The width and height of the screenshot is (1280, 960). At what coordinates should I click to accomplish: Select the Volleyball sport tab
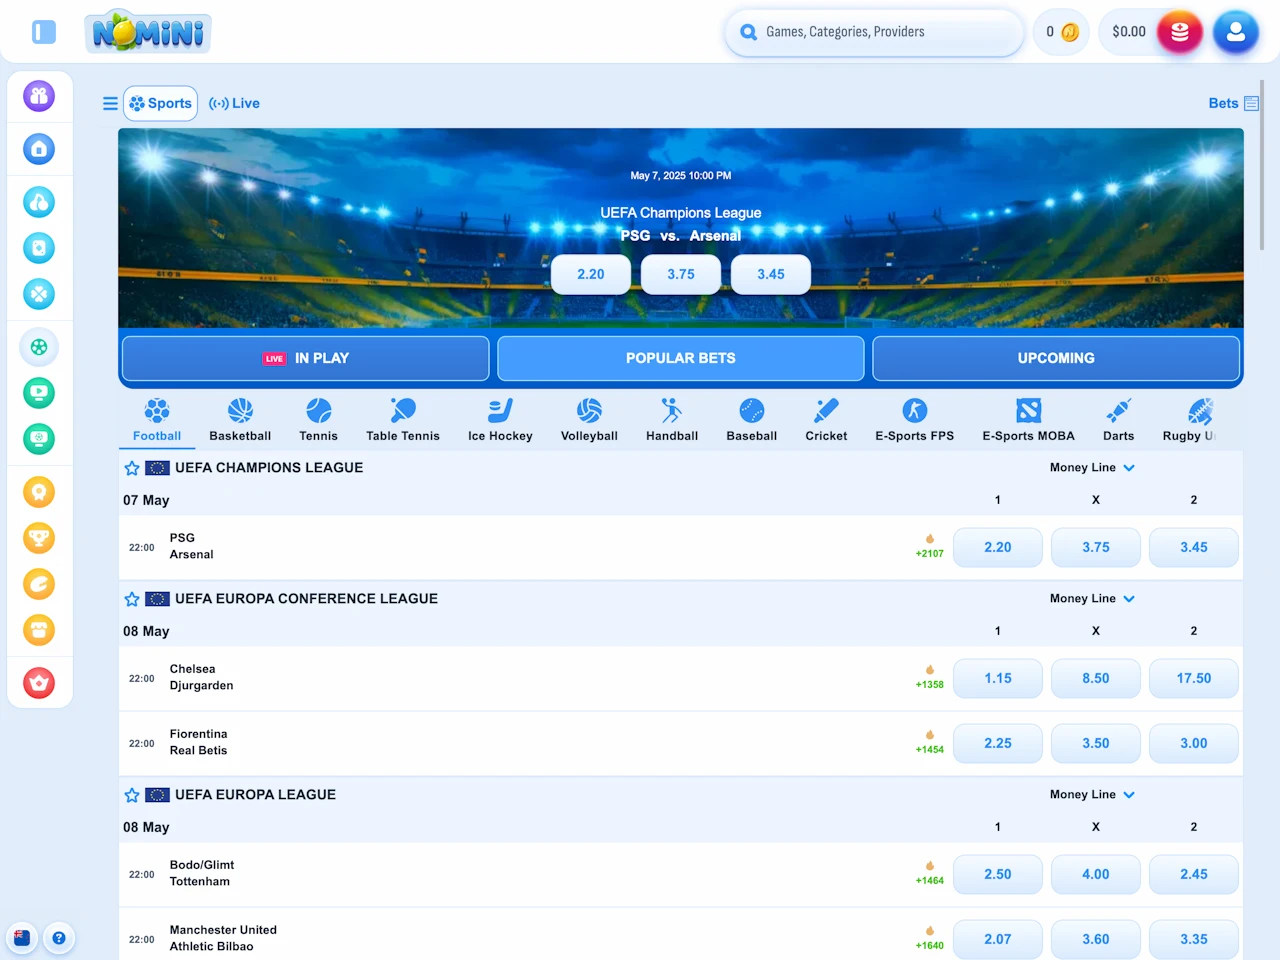tap(589, 420)
